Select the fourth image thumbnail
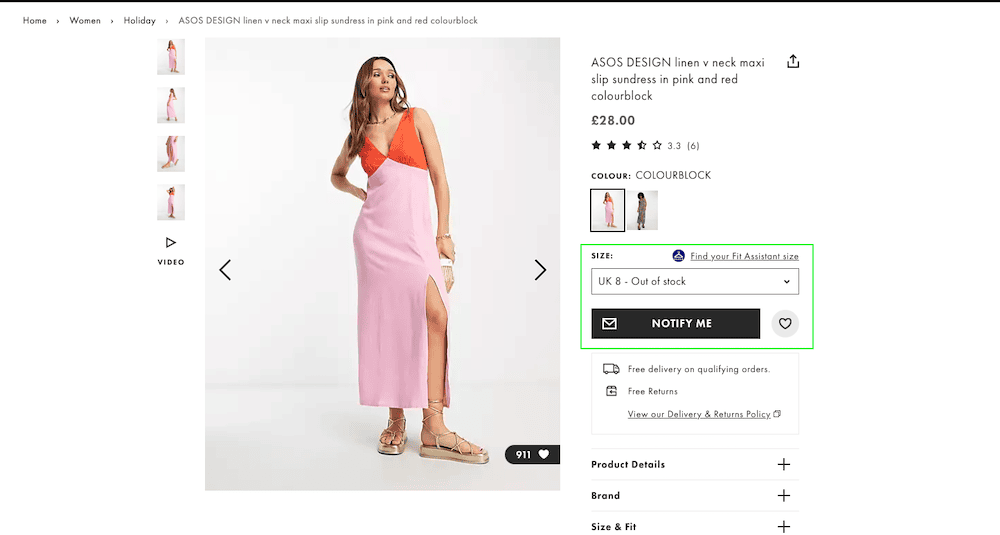Viewport: 1000px width, 535px height. click(171, 202)
